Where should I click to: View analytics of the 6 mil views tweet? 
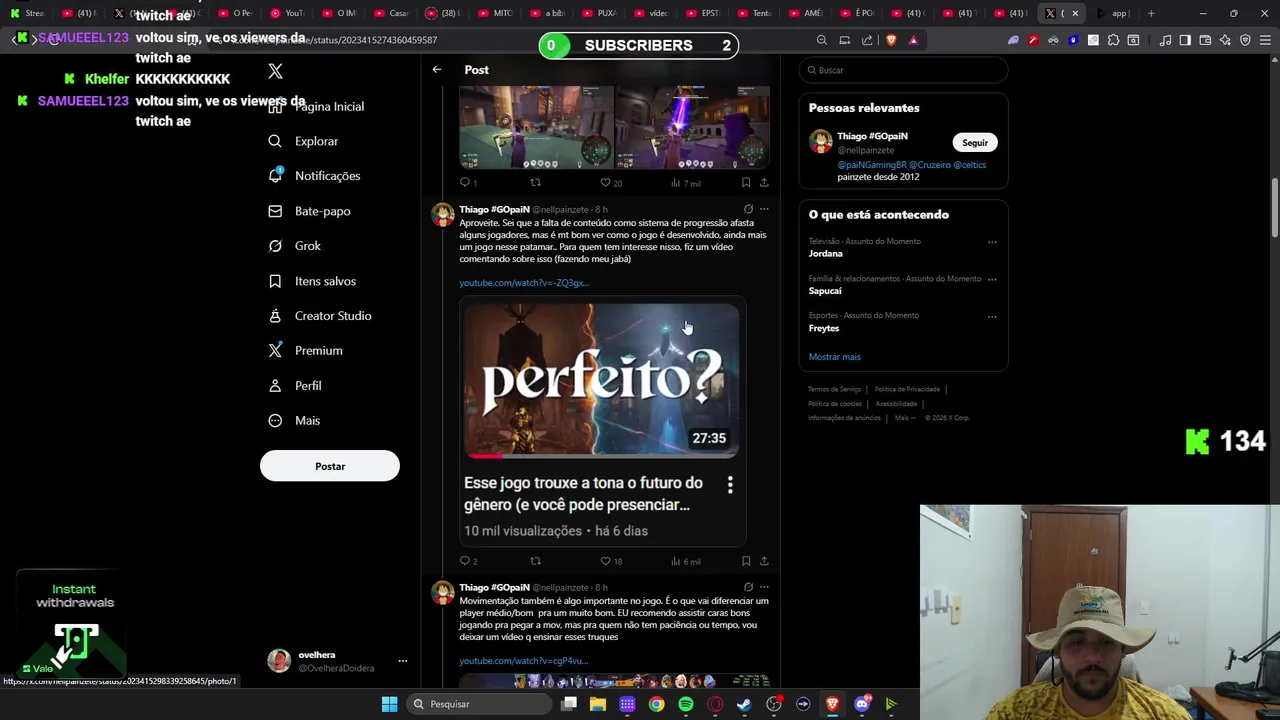685,561
